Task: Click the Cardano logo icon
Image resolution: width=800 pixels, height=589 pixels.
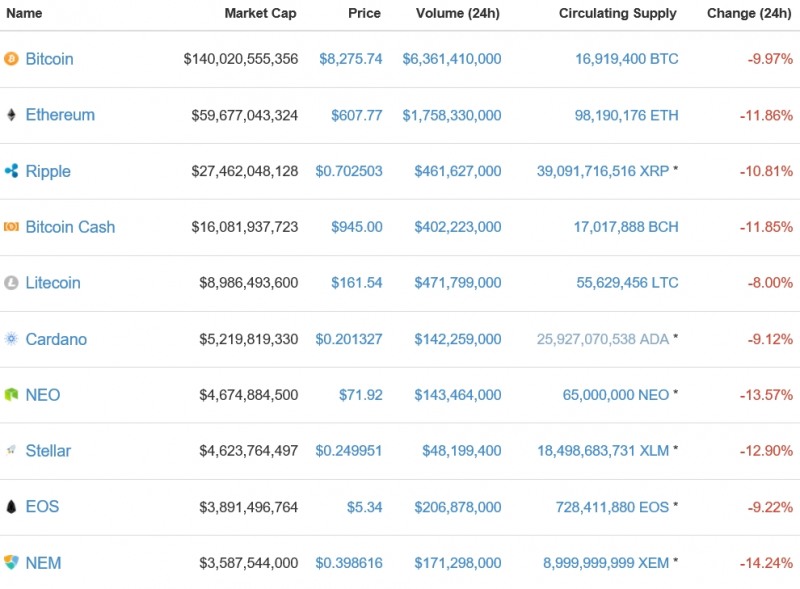Action: point(11,339)
